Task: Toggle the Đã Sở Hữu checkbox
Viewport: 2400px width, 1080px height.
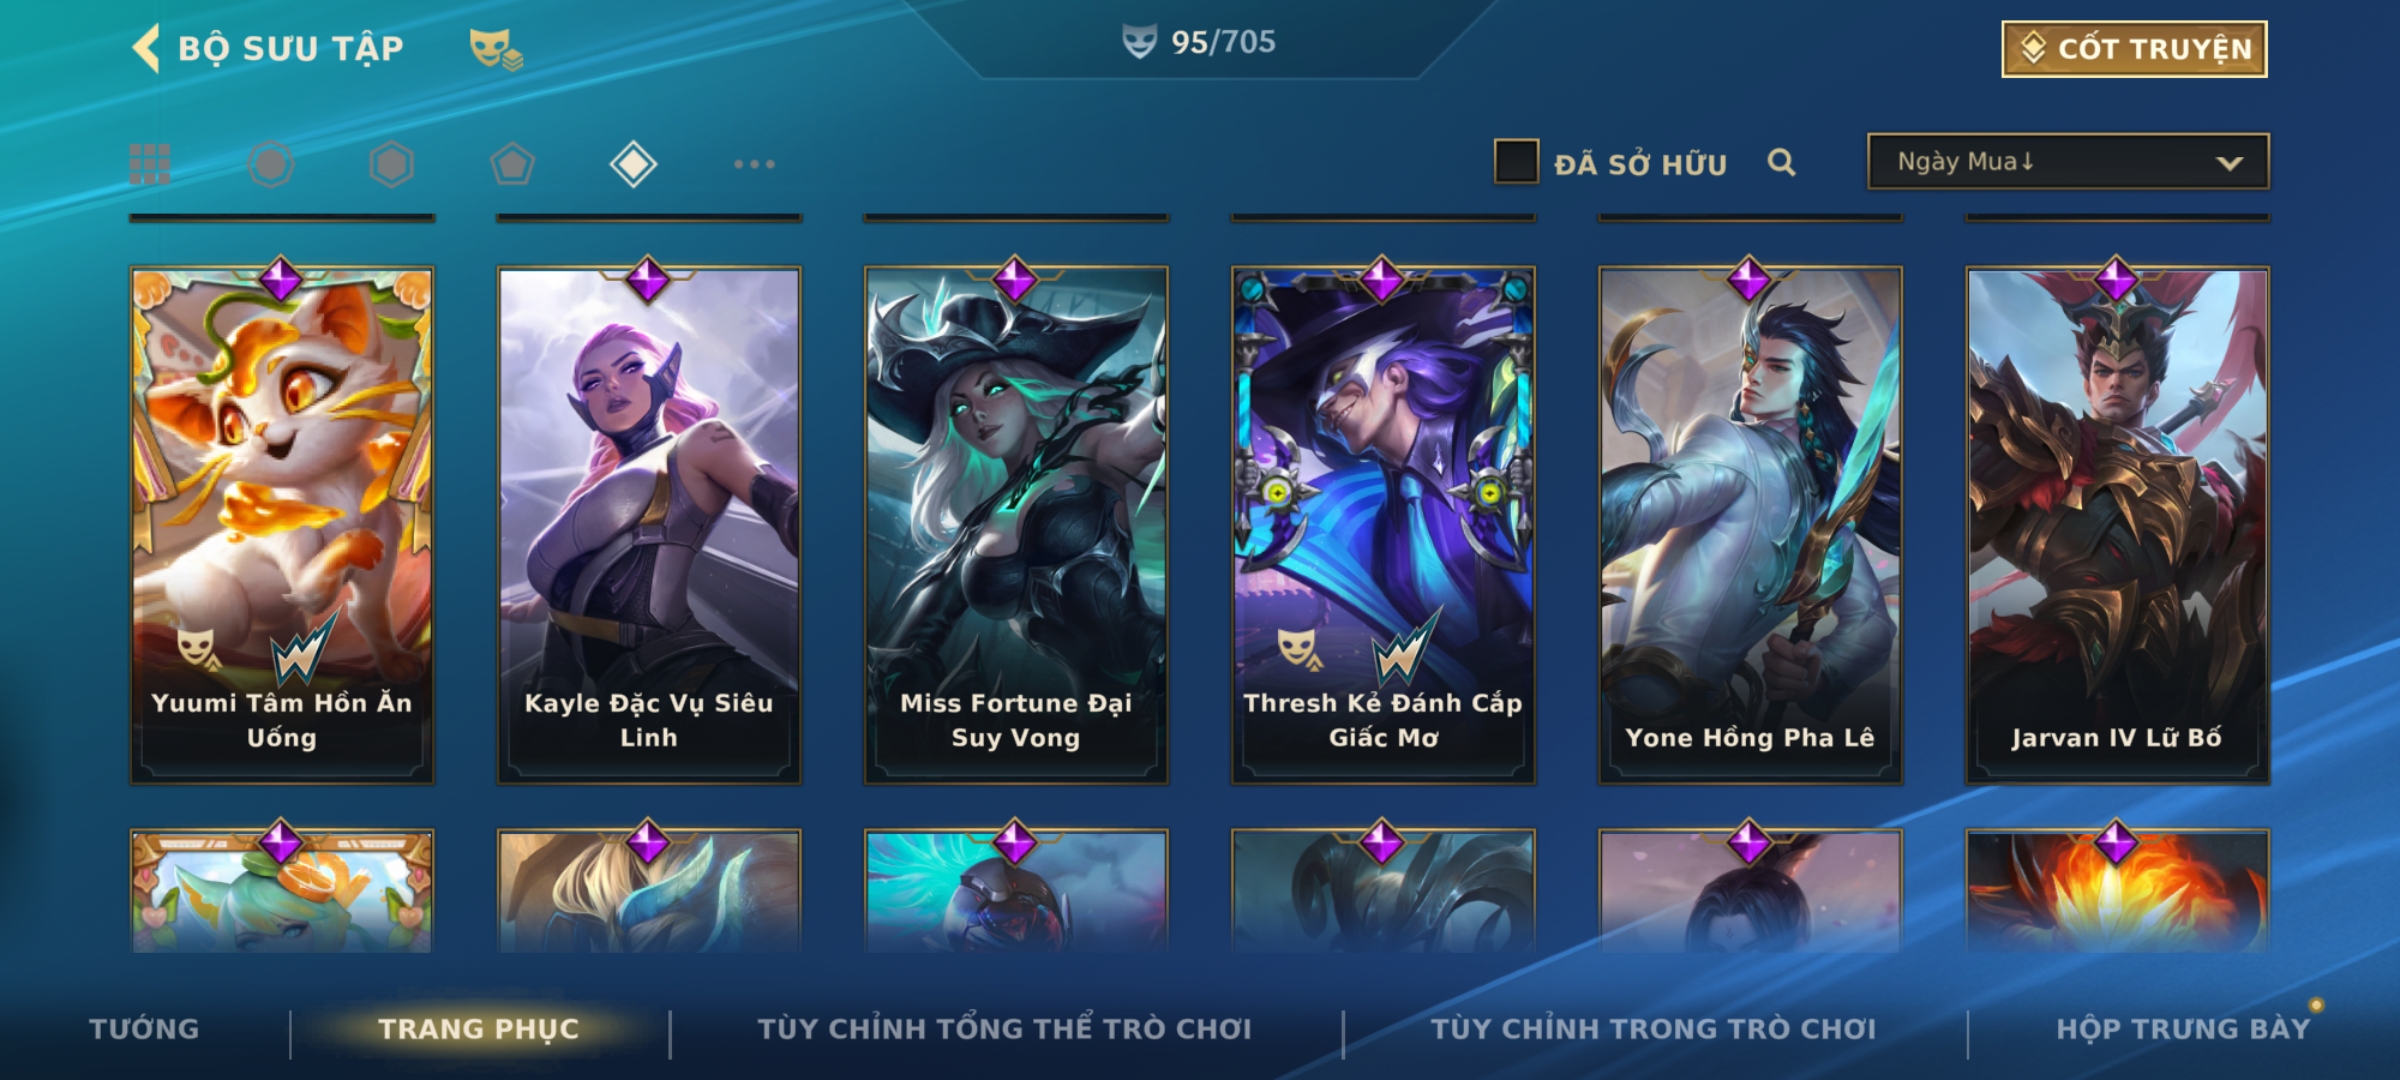Action: pyautogui.click(x=1516, y=162)
